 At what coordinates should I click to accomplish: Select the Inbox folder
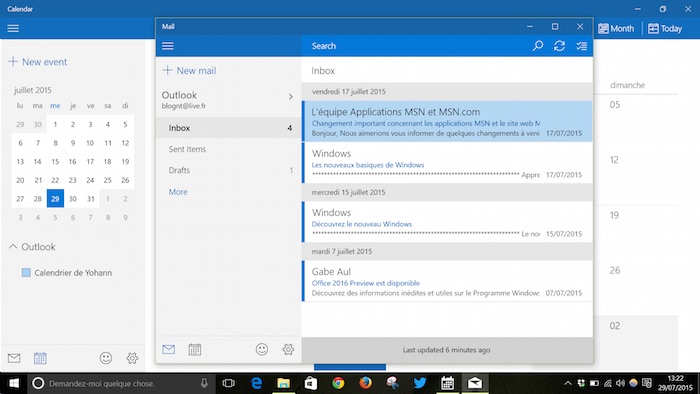tap(229, 128)
